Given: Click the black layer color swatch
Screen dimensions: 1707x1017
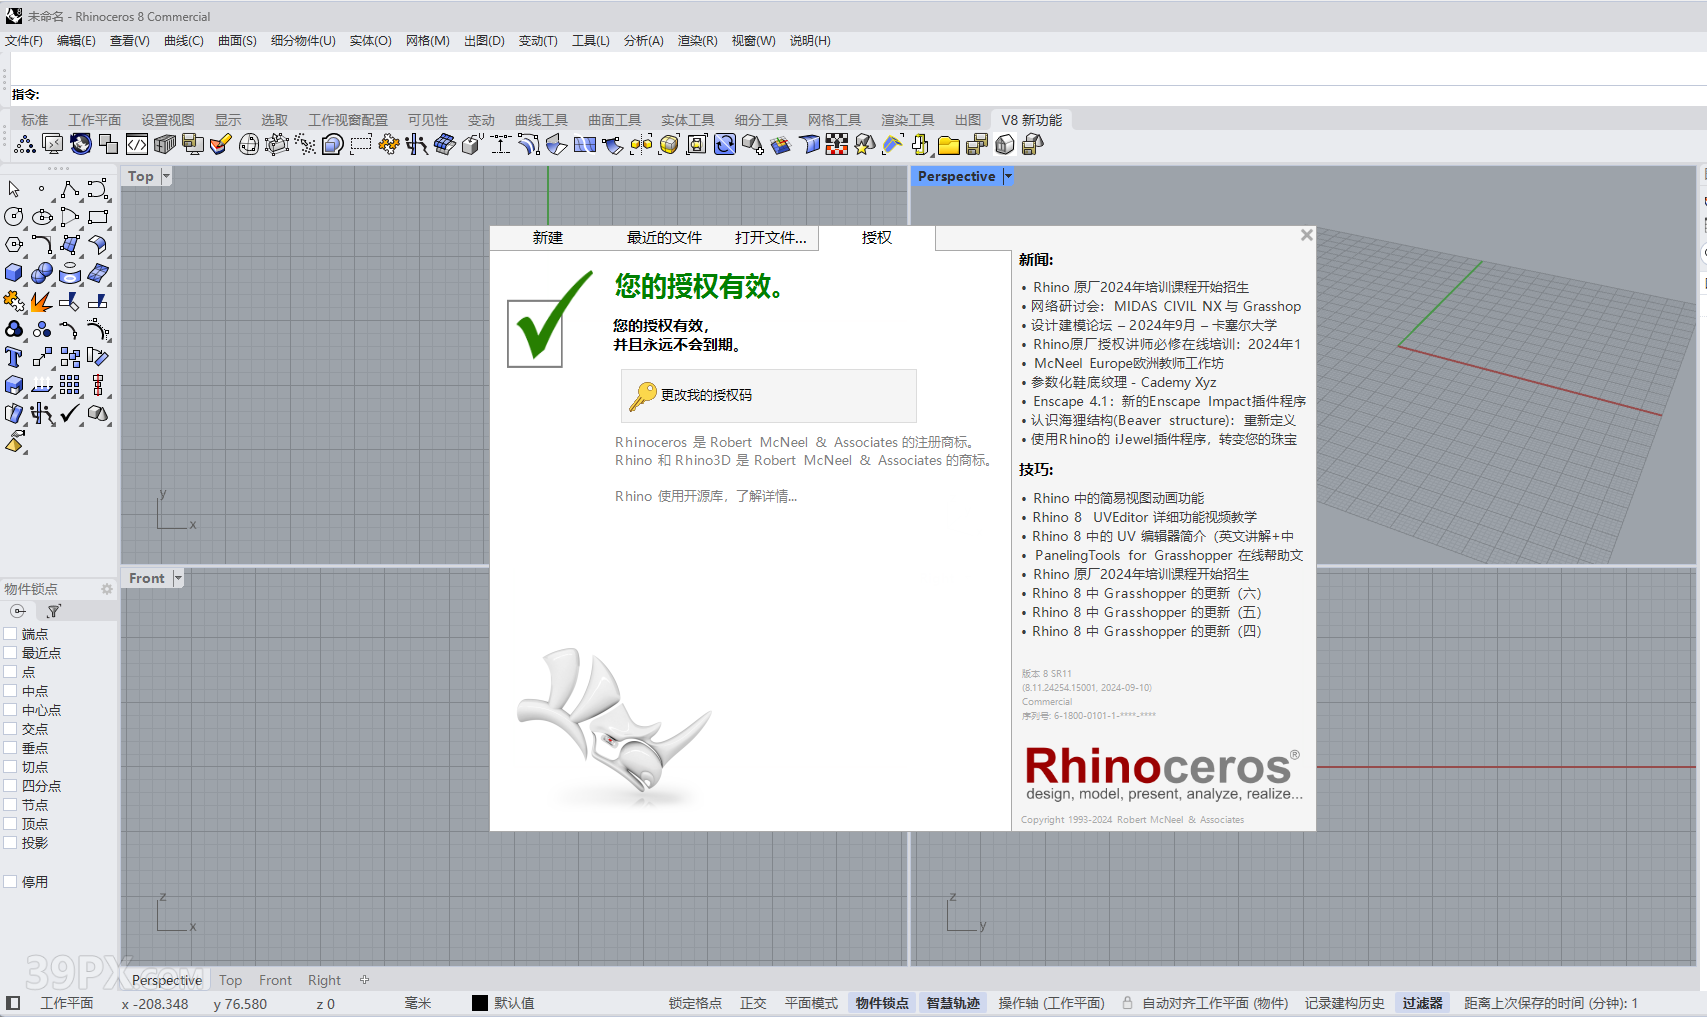Looking at the screenshot, I should point(480,1003).
